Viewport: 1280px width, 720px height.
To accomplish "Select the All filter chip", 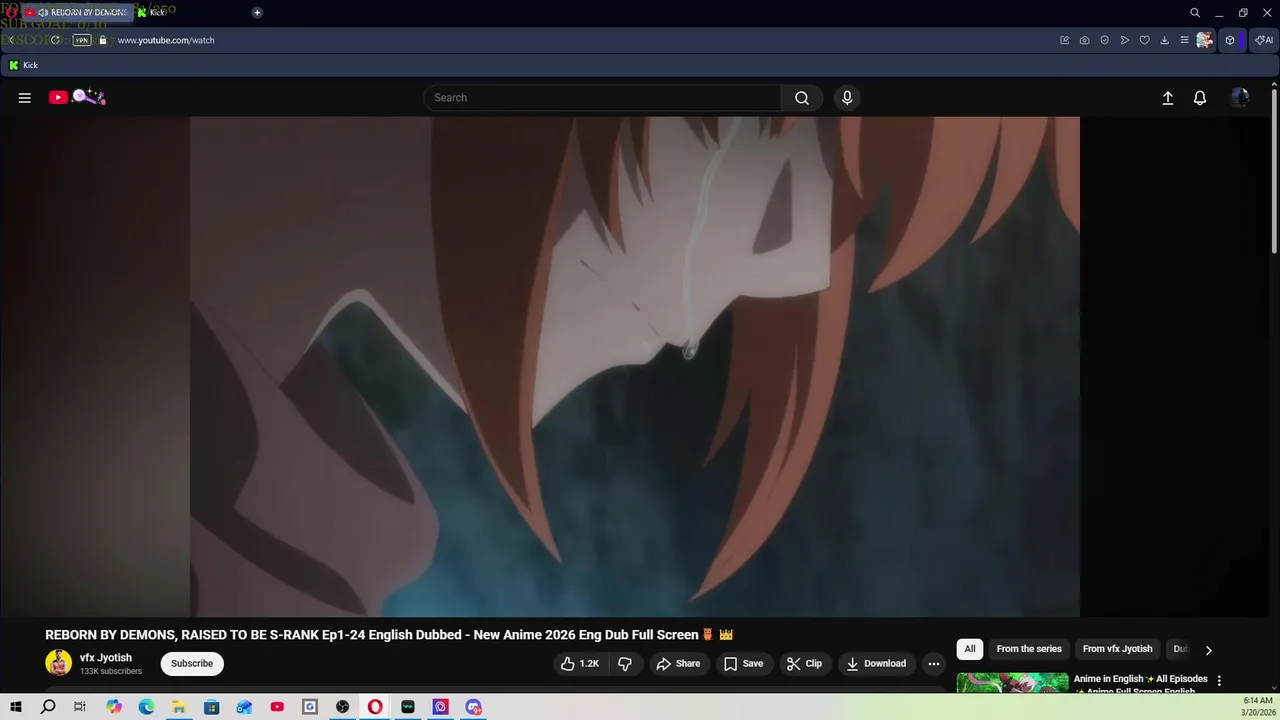I will [970, 649].
